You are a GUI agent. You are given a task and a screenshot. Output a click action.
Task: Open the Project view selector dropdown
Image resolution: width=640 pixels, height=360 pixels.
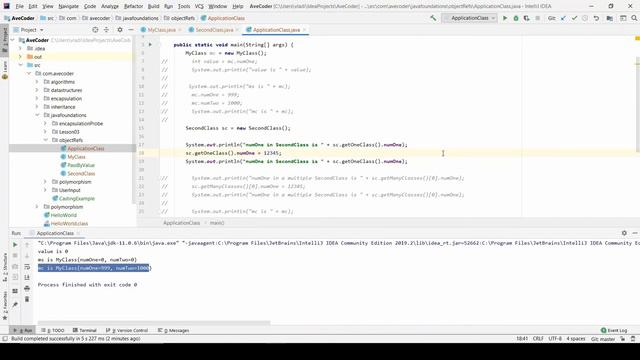[x=29, y=30]
